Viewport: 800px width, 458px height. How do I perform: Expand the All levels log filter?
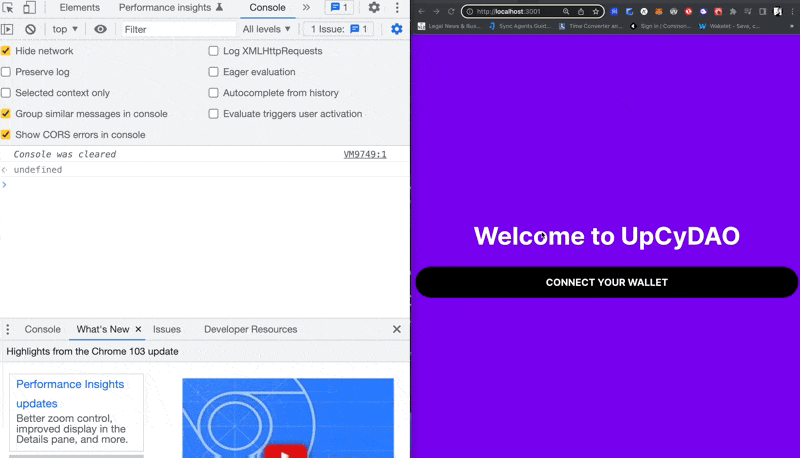(x=267, y=30)
